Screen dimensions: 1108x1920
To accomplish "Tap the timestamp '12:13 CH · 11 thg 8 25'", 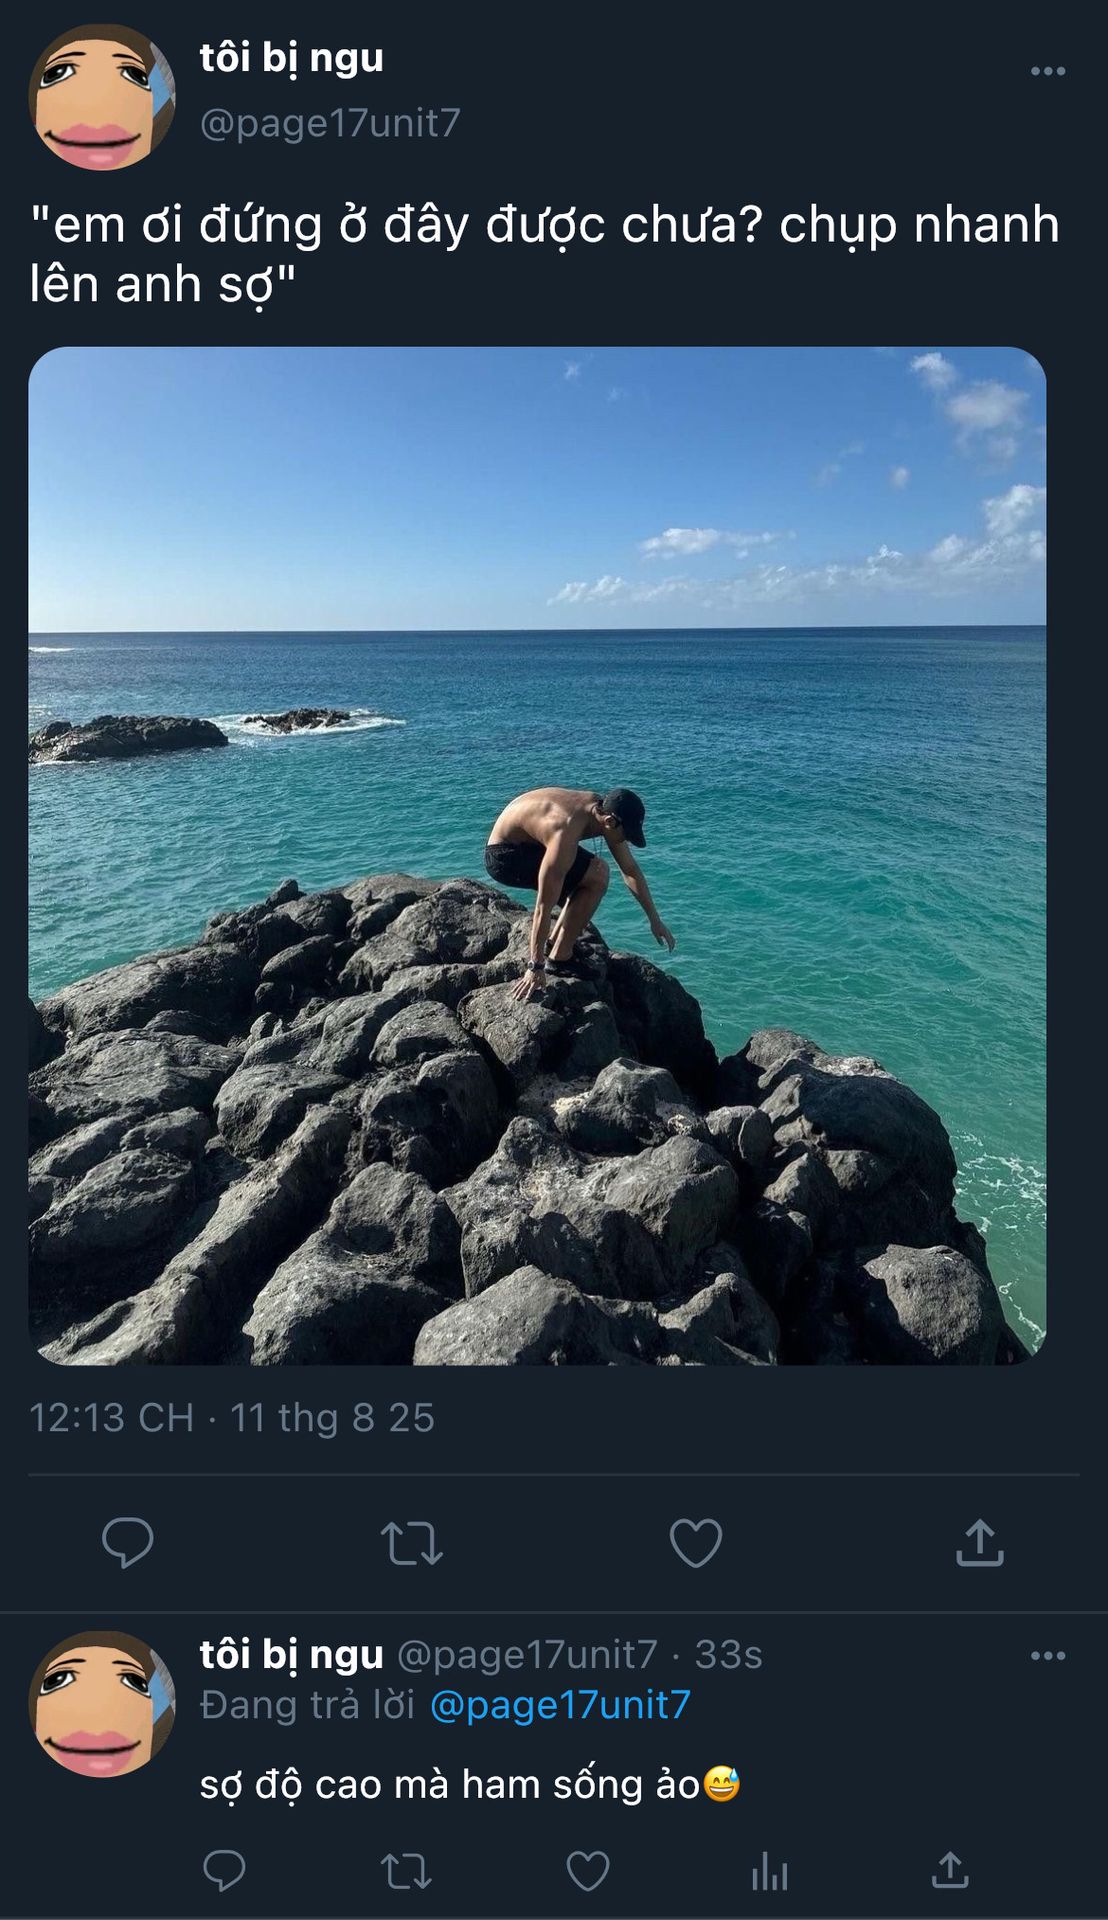I will pos(232,1418).
